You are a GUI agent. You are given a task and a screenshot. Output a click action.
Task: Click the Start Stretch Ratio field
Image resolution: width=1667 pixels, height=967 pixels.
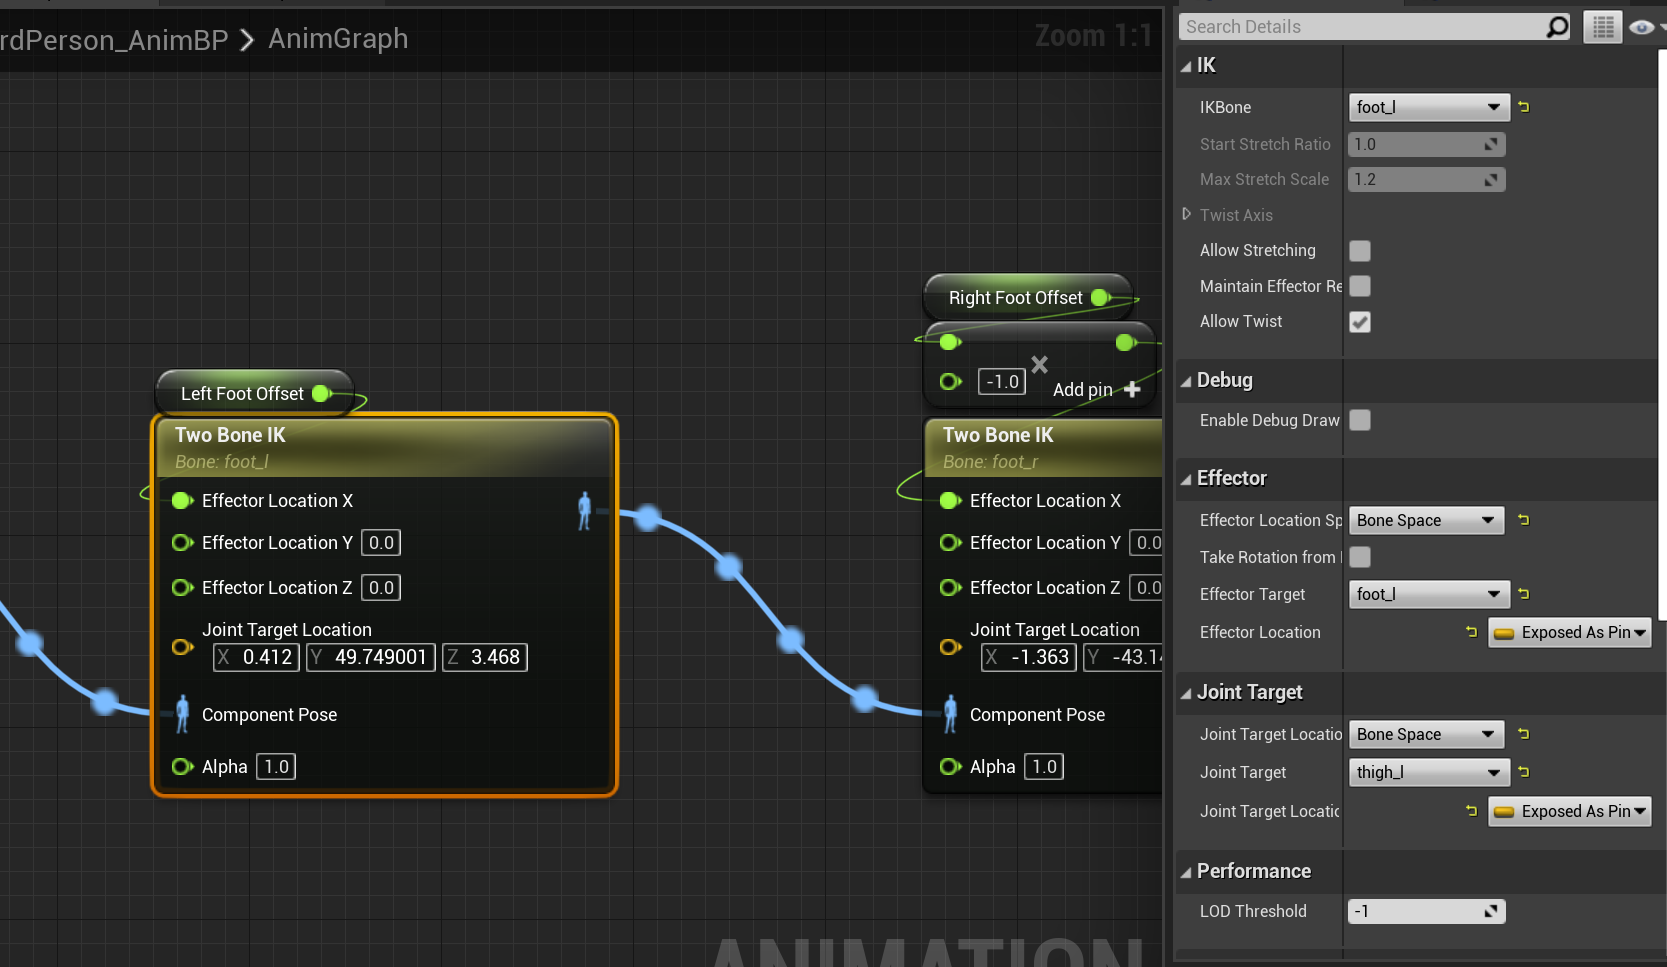point(1426,144)
